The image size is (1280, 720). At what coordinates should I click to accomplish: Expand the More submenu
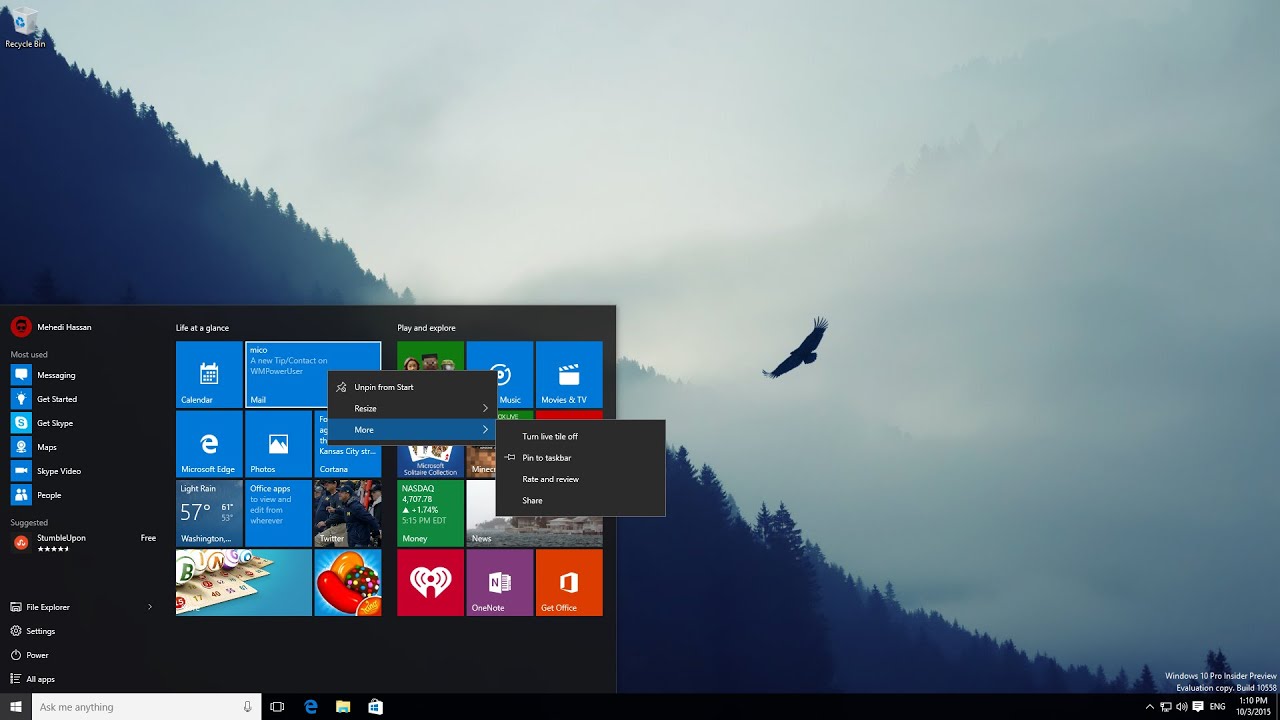(412, 430)
